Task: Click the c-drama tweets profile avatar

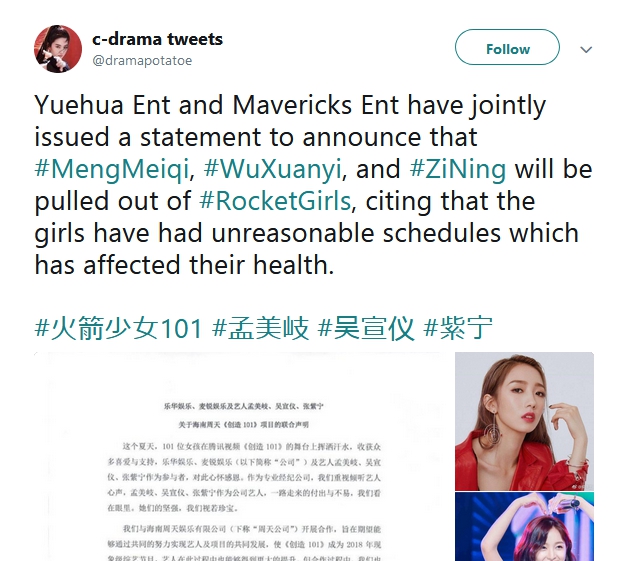Action: (58, 49)
